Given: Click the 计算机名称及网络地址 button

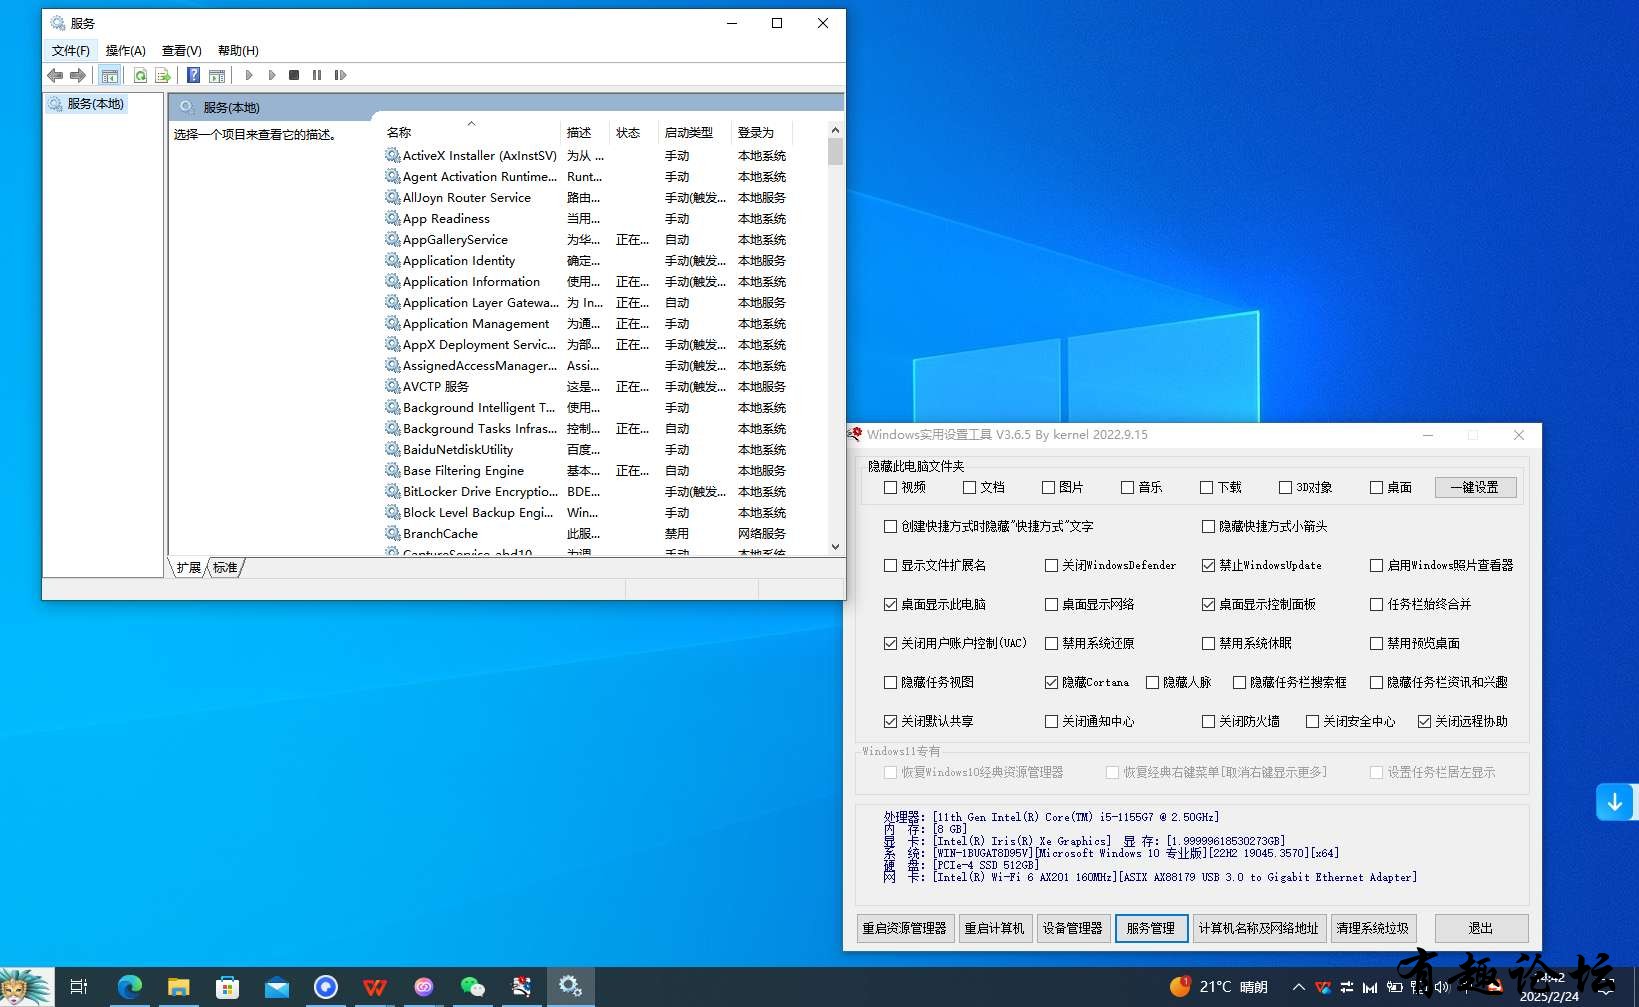Looking at the screenshot, I should [x=1259, y=928].
